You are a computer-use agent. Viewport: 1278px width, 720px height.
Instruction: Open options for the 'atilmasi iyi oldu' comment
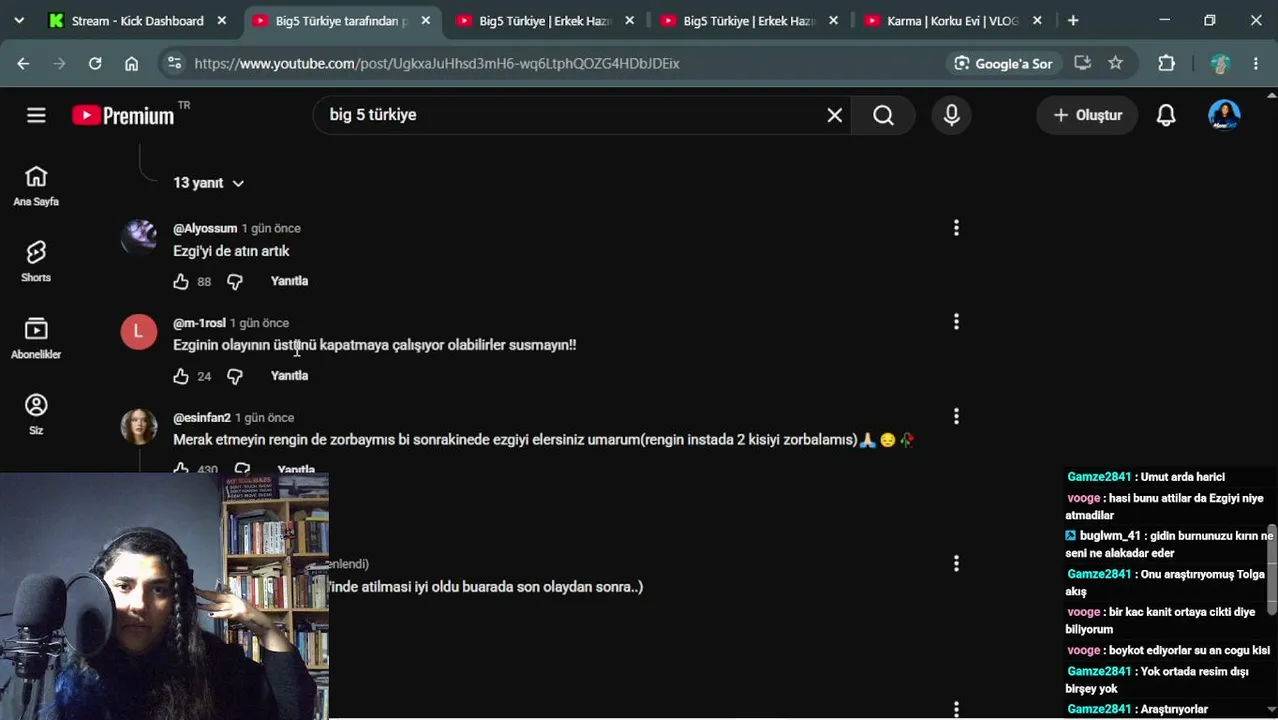(956, 564)
